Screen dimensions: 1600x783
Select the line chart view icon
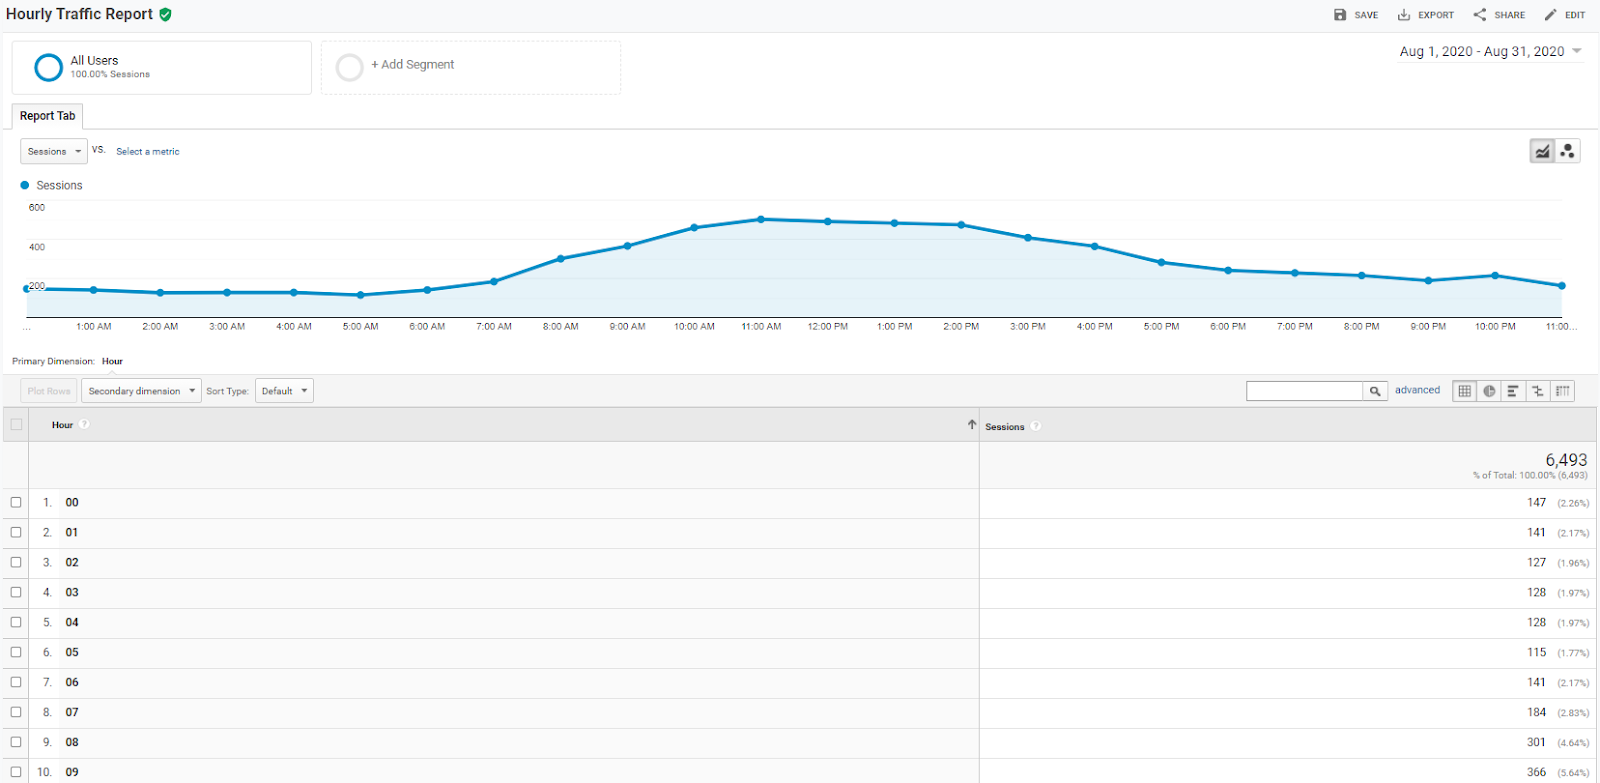[x=1543, y=151]
